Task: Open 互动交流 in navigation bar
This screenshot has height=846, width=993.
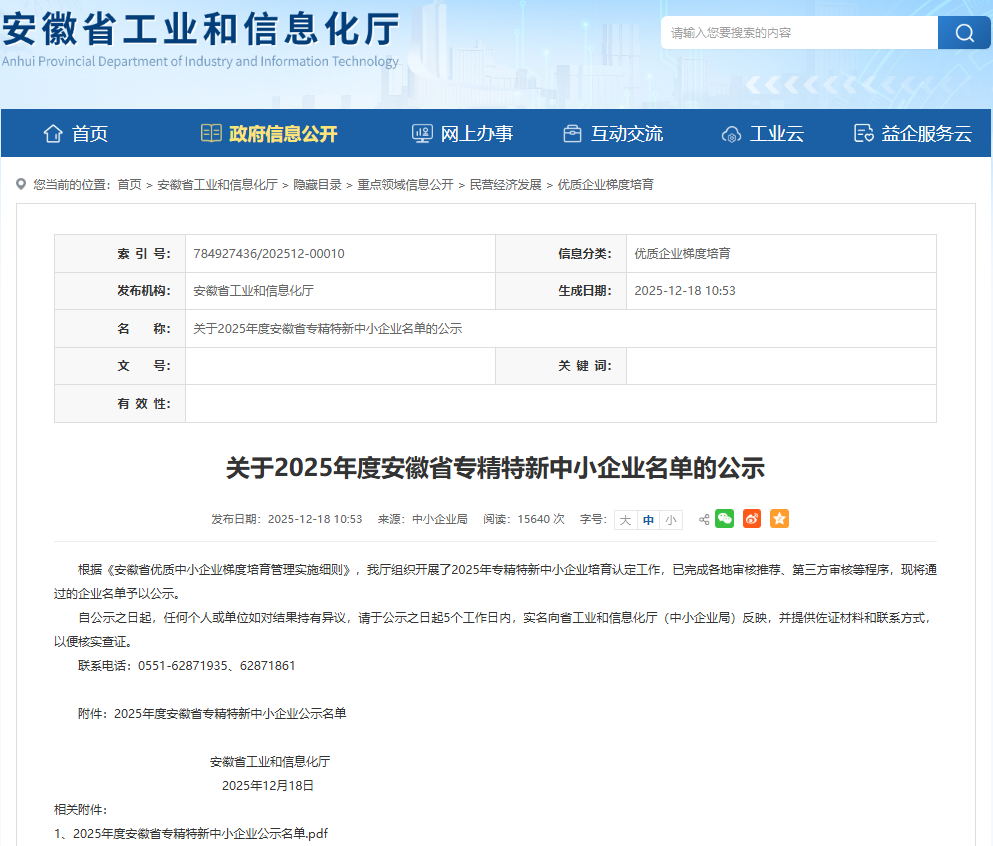Action: pos(627,134)
